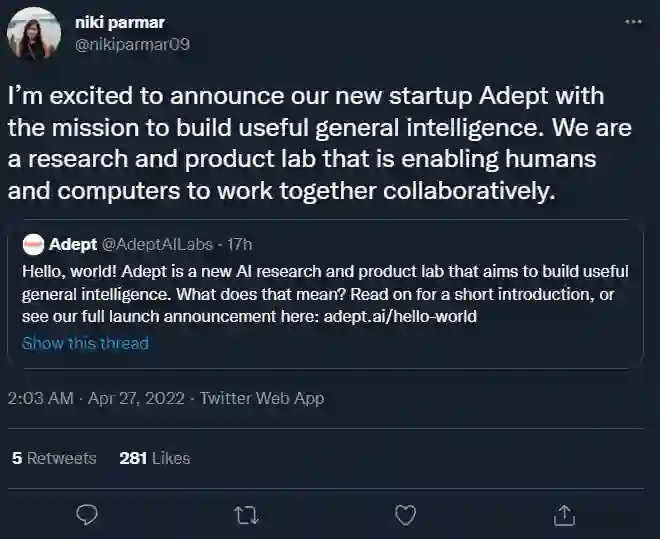The width and height of the screenshot is (660, 539).
Task: Visit the @nikiparmar09 handle
Action: tap(132, 43)
